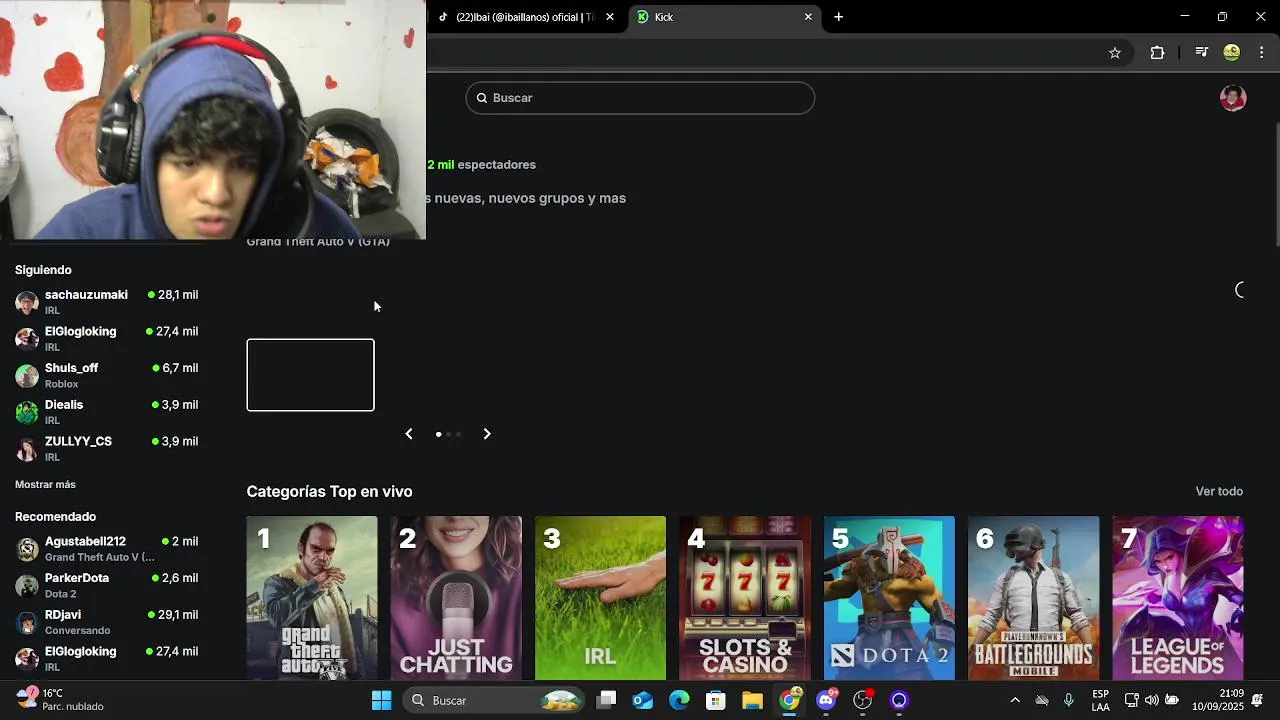
Task: Open Task View from the taskbar
Action: click(x=606, y=700)
